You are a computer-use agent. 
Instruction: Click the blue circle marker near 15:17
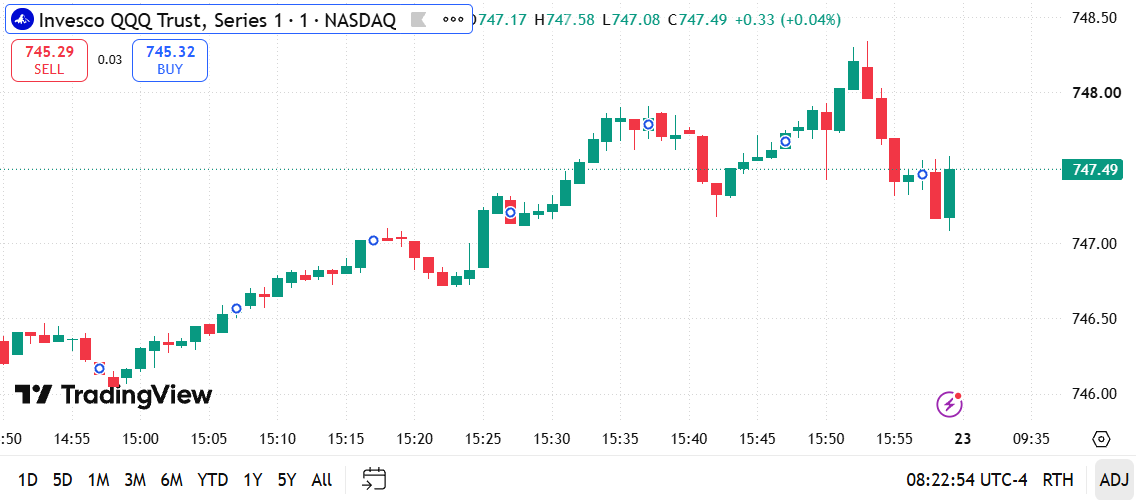pos(374,240)
